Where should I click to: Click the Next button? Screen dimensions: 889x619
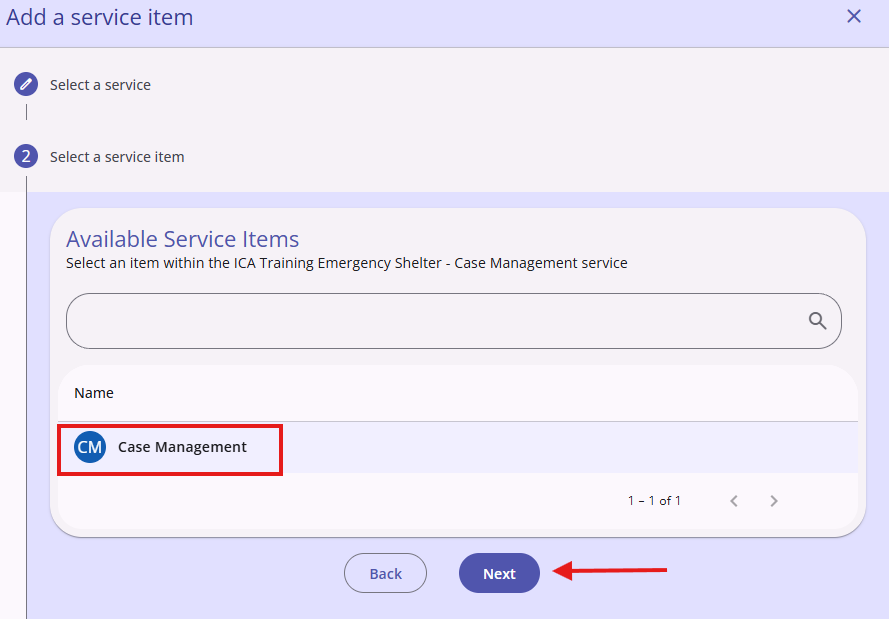[499, 574]
